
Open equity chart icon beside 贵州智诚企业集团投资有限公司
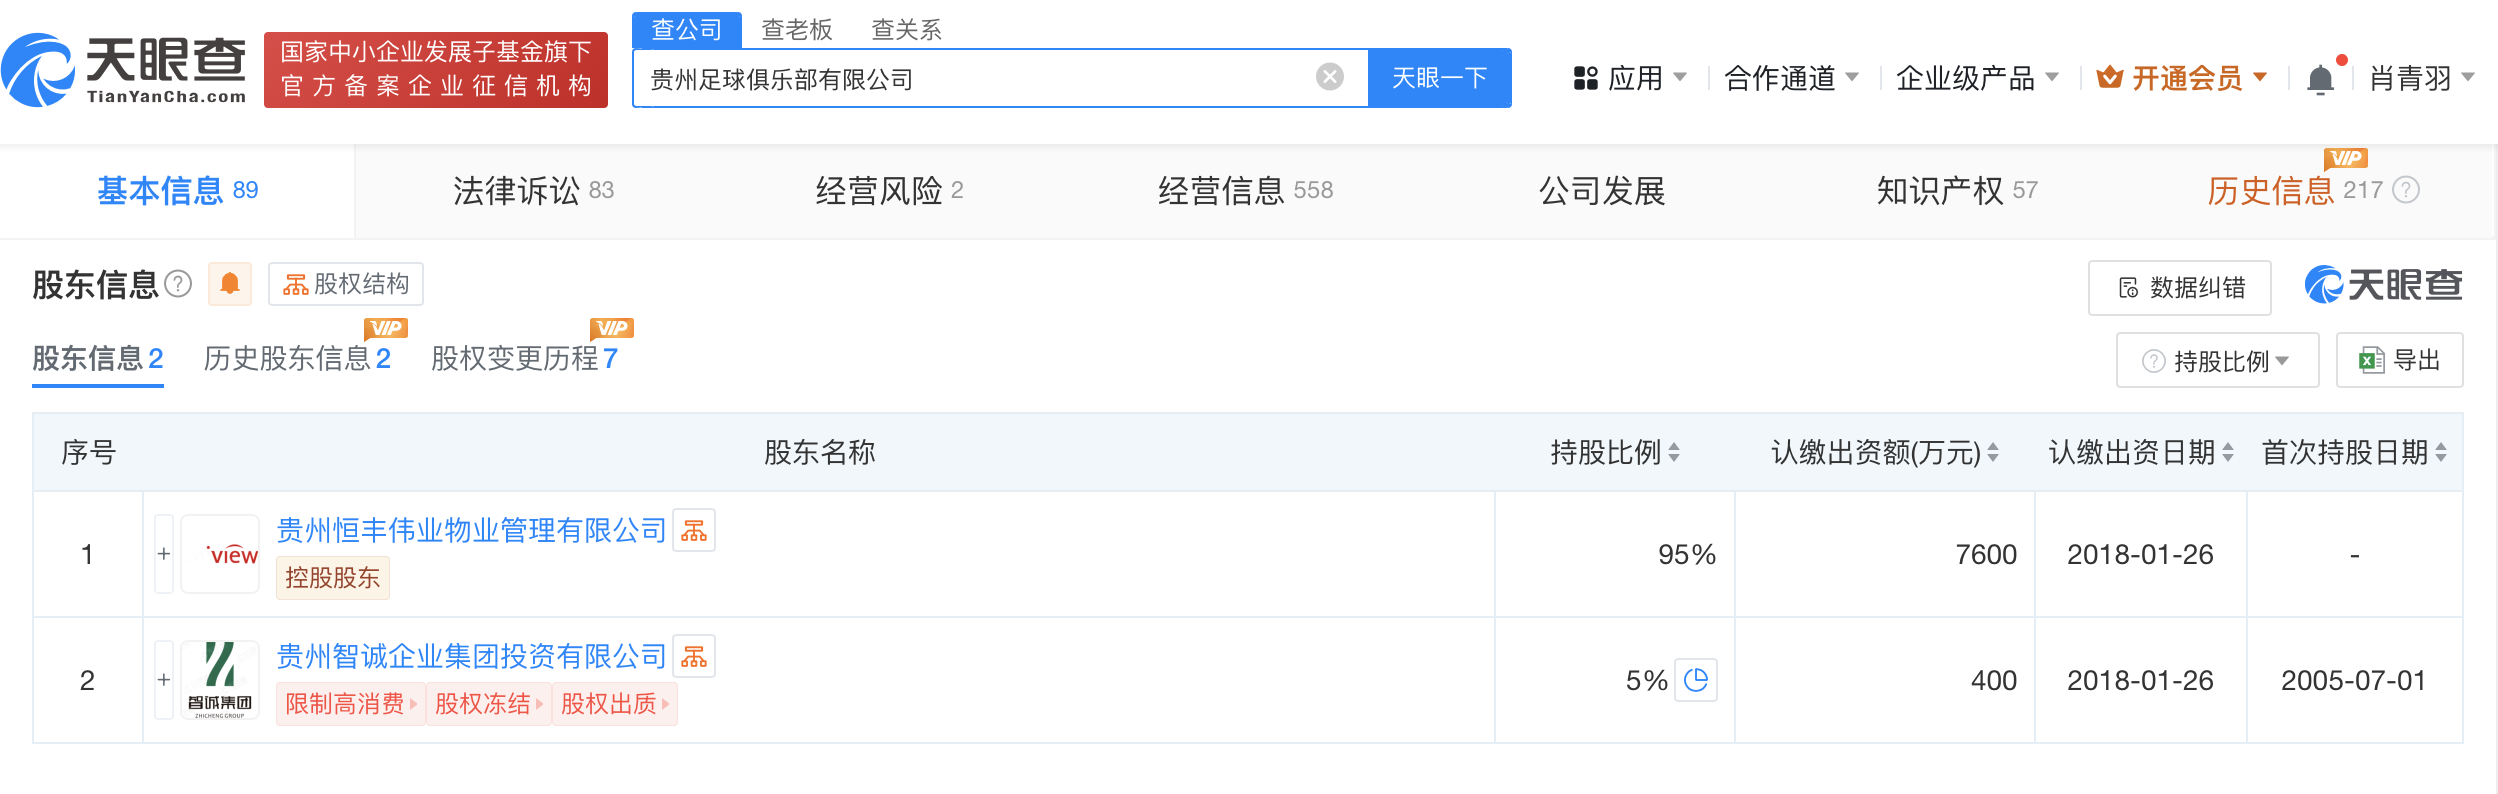(694, 657)
